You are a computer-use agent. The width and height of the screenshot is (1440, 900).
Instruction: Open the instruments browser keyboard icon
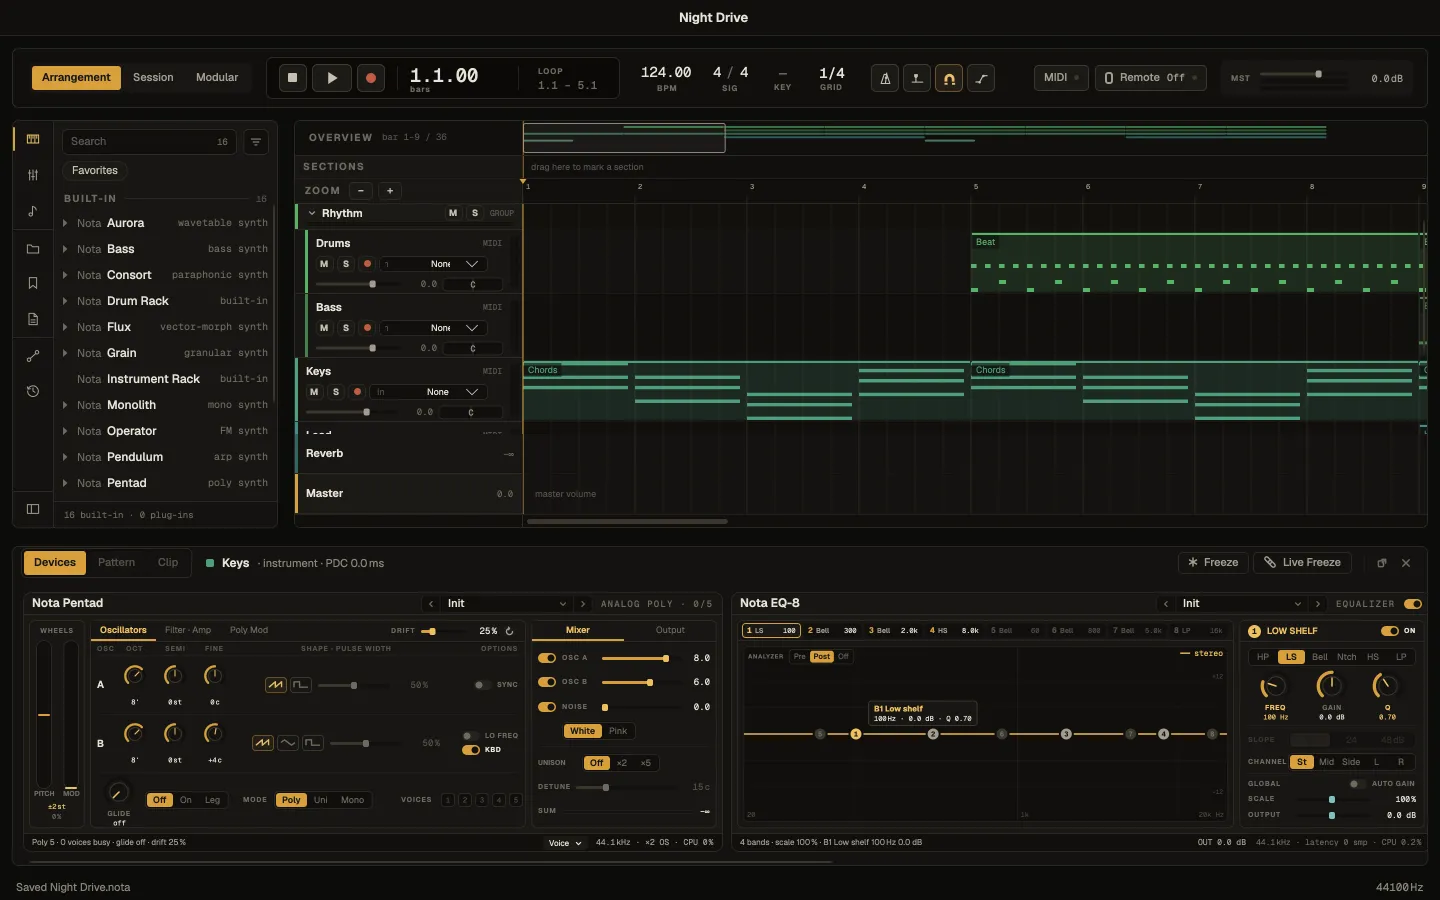pos(33,139)
